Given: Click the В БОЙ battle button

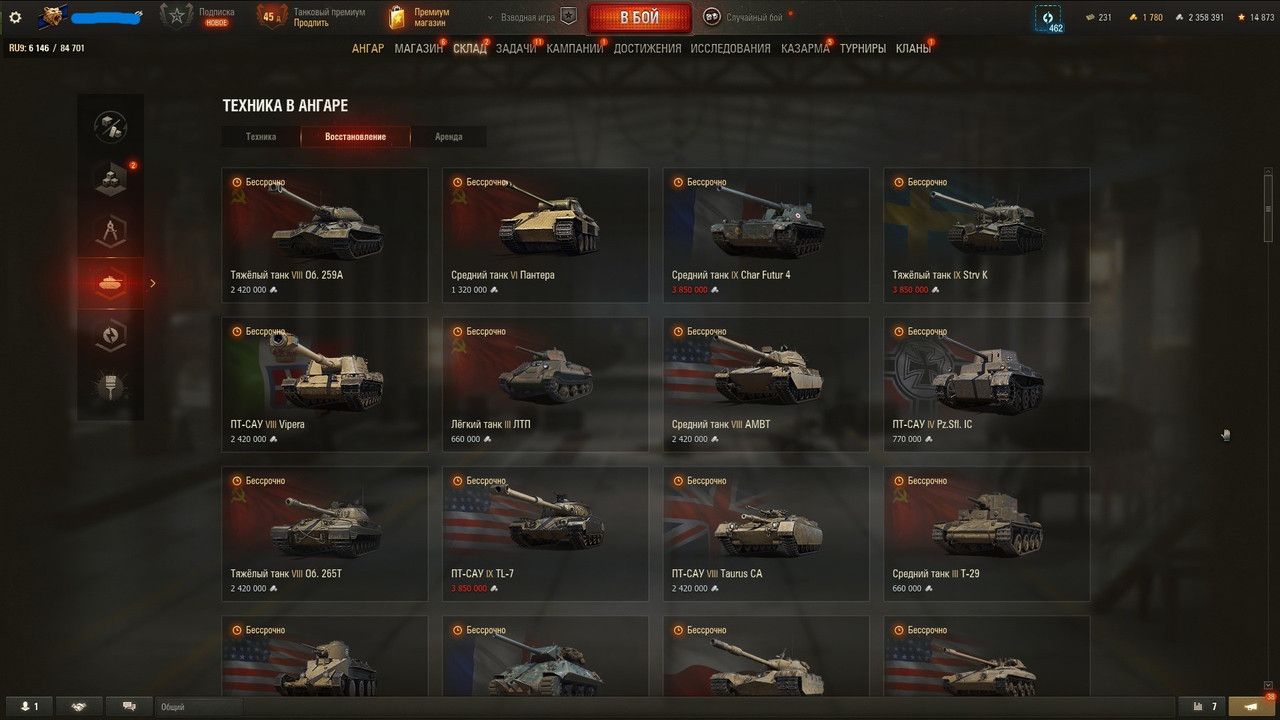Looking at the screenshot, I should pyautogui.click(x=639, y=18).
